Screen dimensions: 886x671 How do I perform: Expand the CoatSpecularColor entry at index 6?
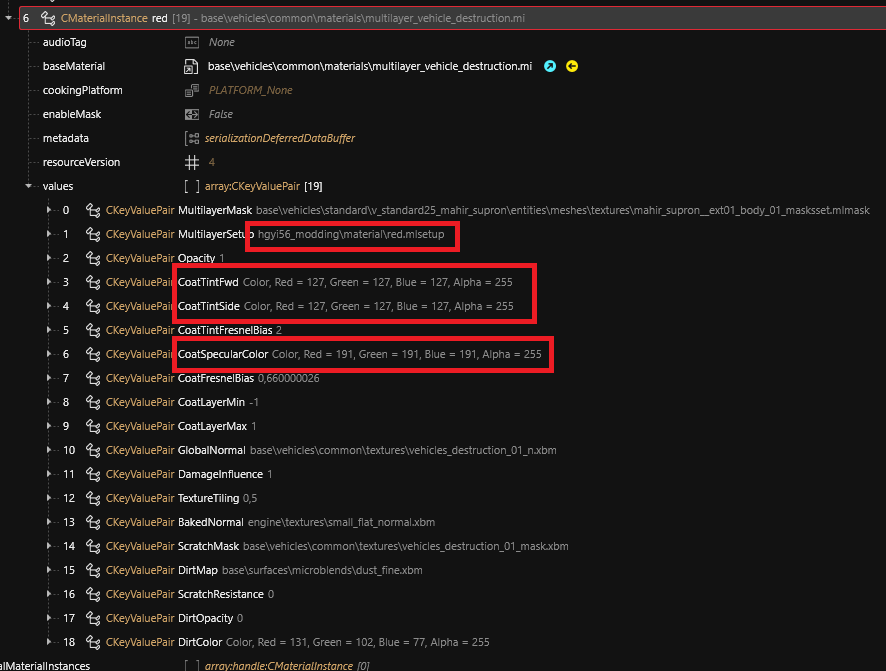(x=47, y=354)
